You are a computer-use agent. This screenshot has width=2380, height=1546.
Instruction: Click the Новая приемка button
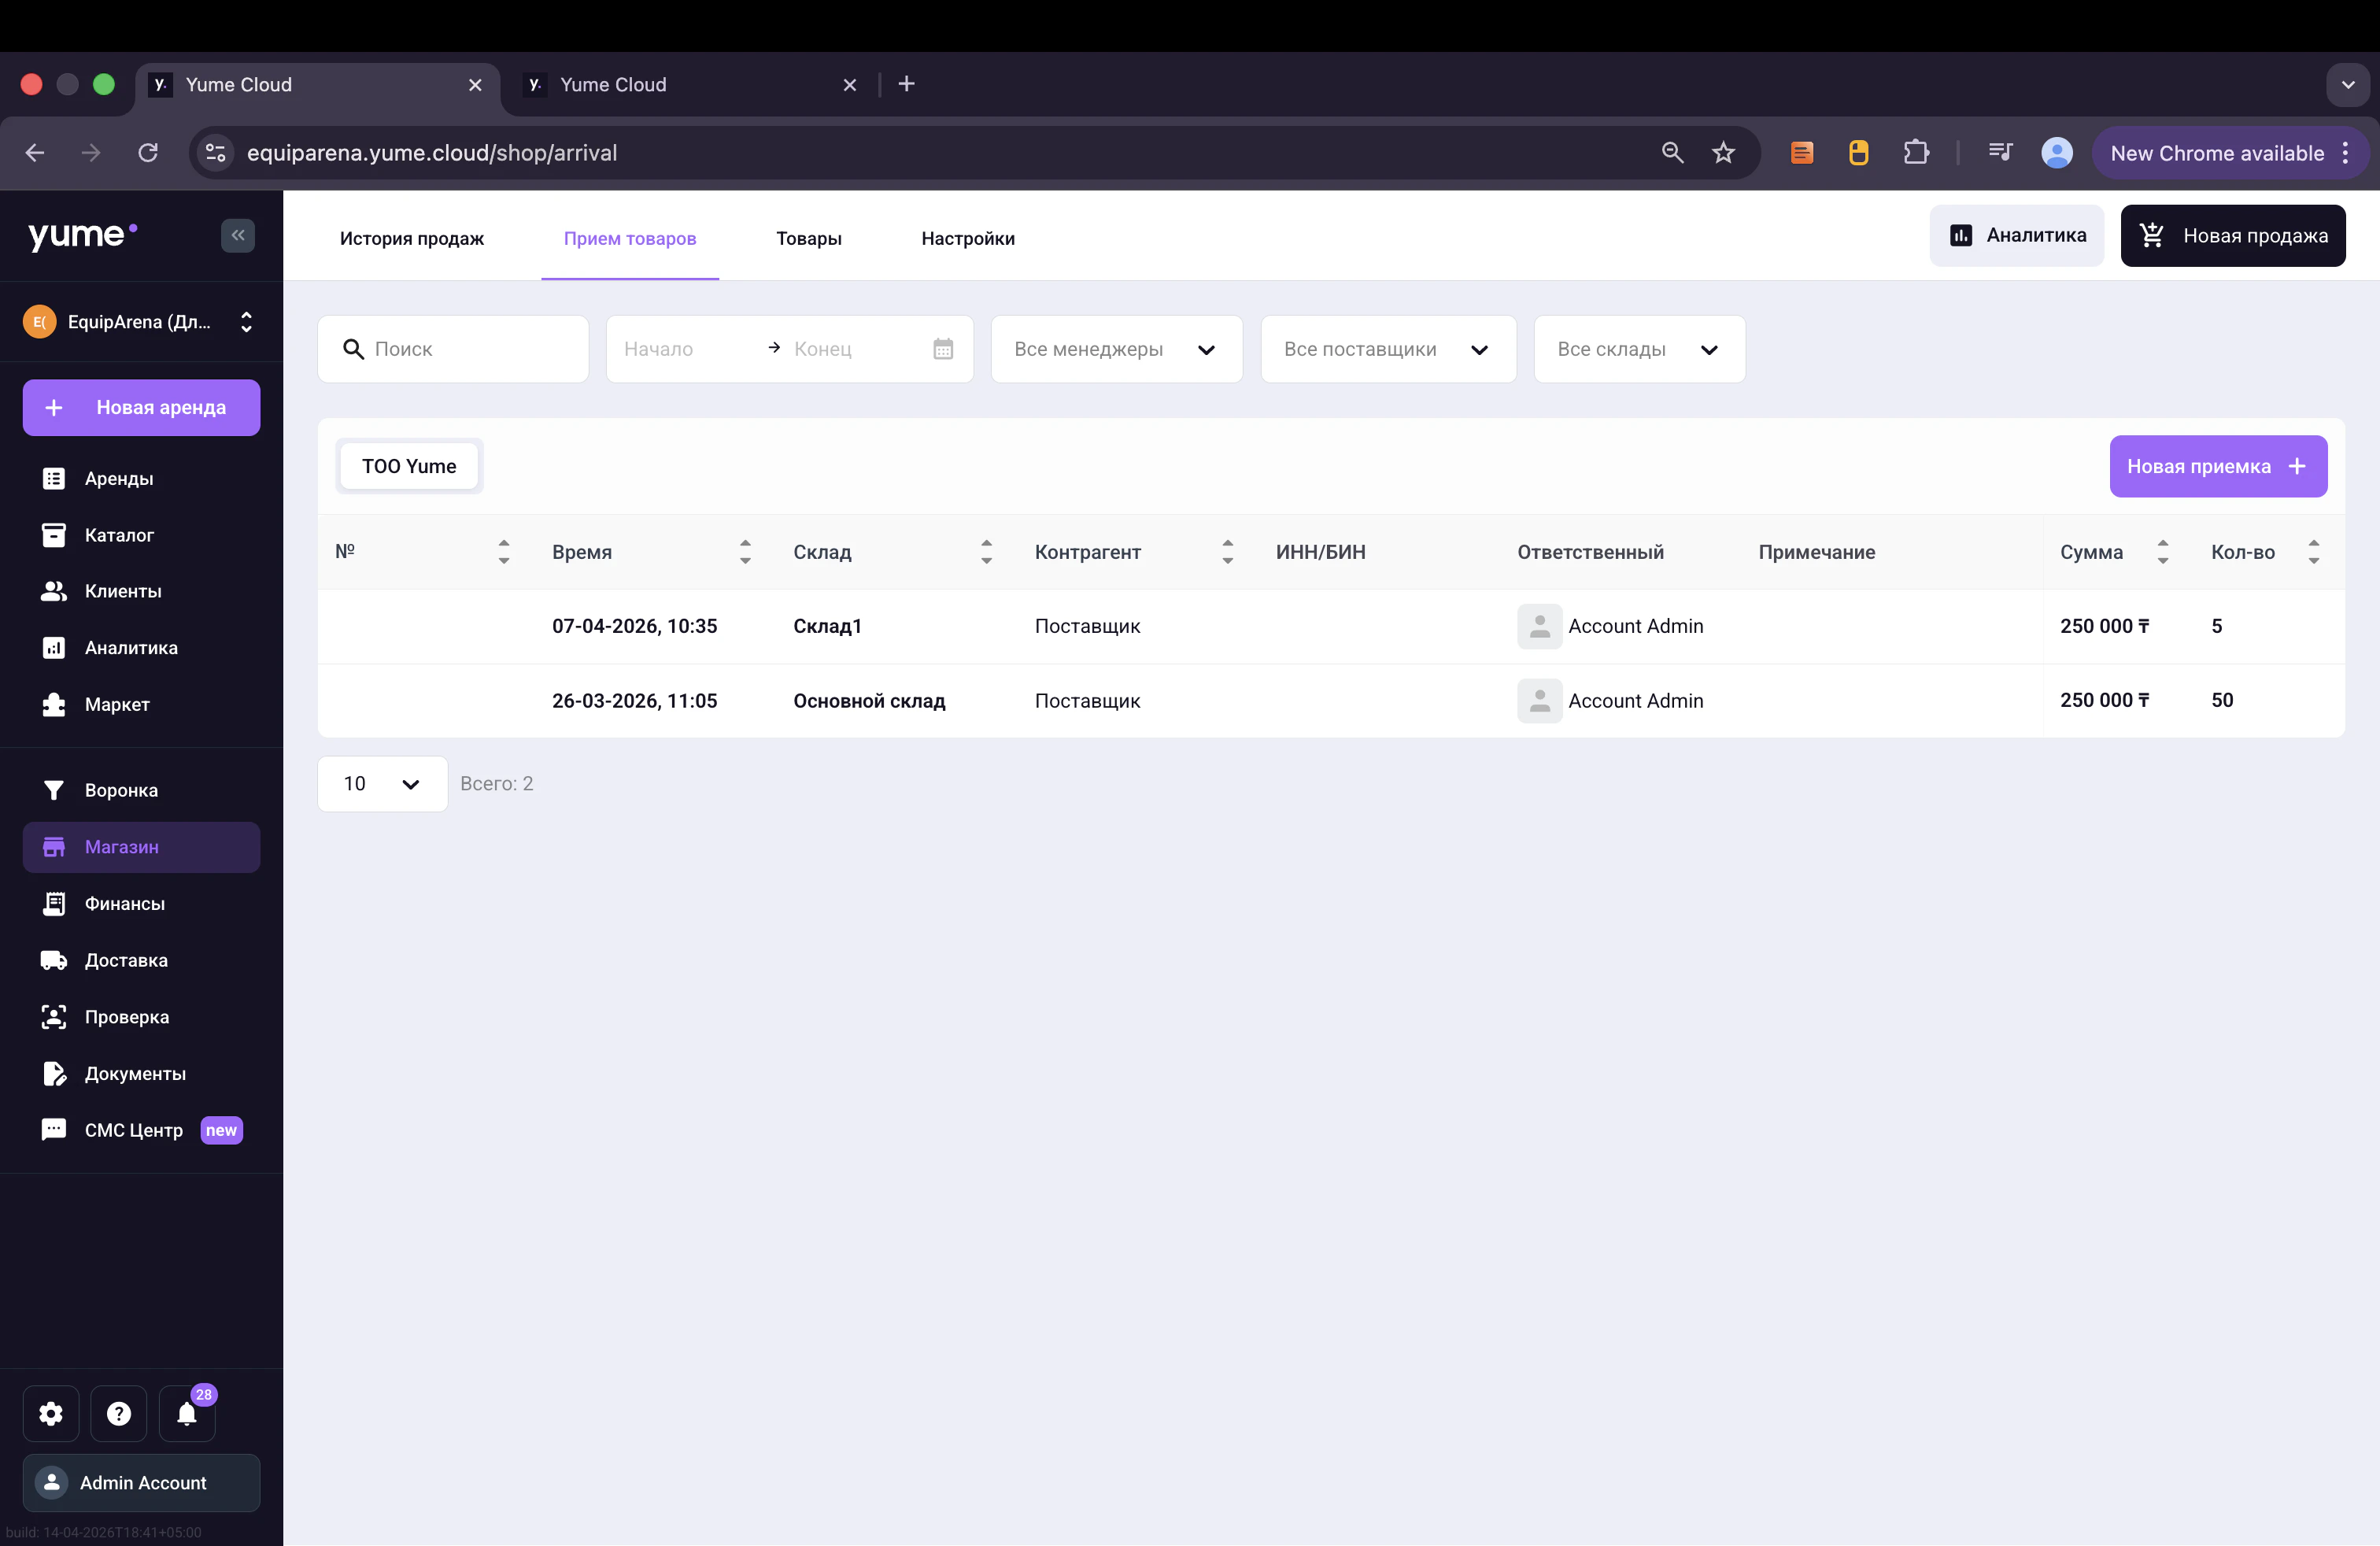[x=2217, y=466]
